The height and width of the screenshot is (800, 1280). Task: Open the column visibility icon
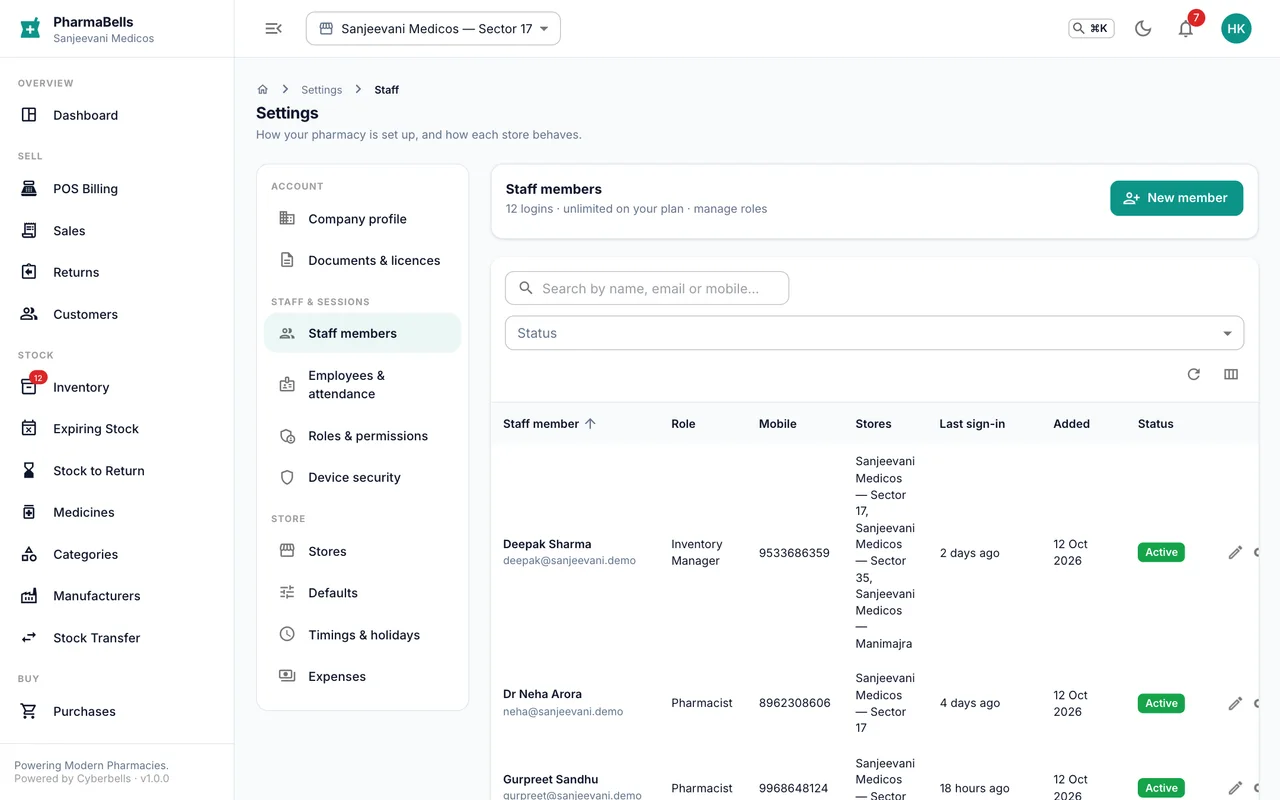1231,374
